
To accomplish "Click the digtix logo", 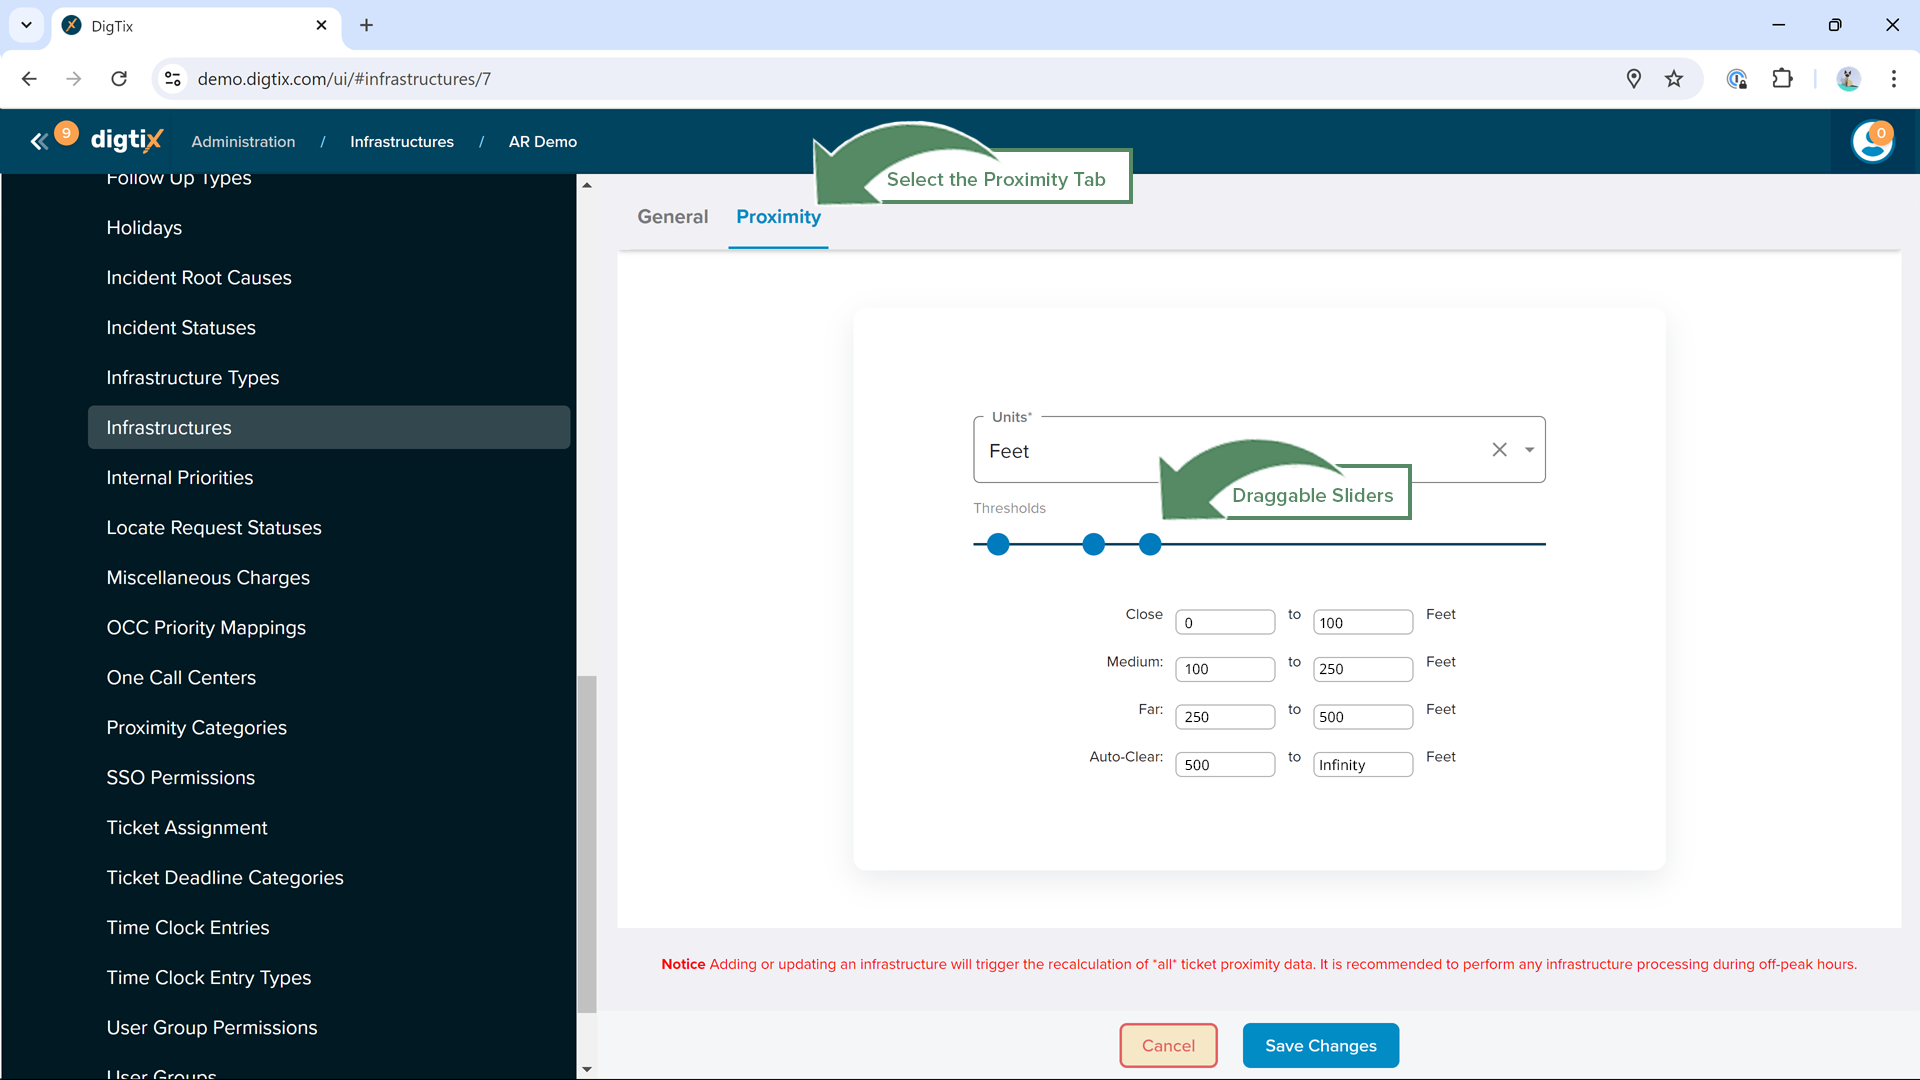I will click(126, 141).
